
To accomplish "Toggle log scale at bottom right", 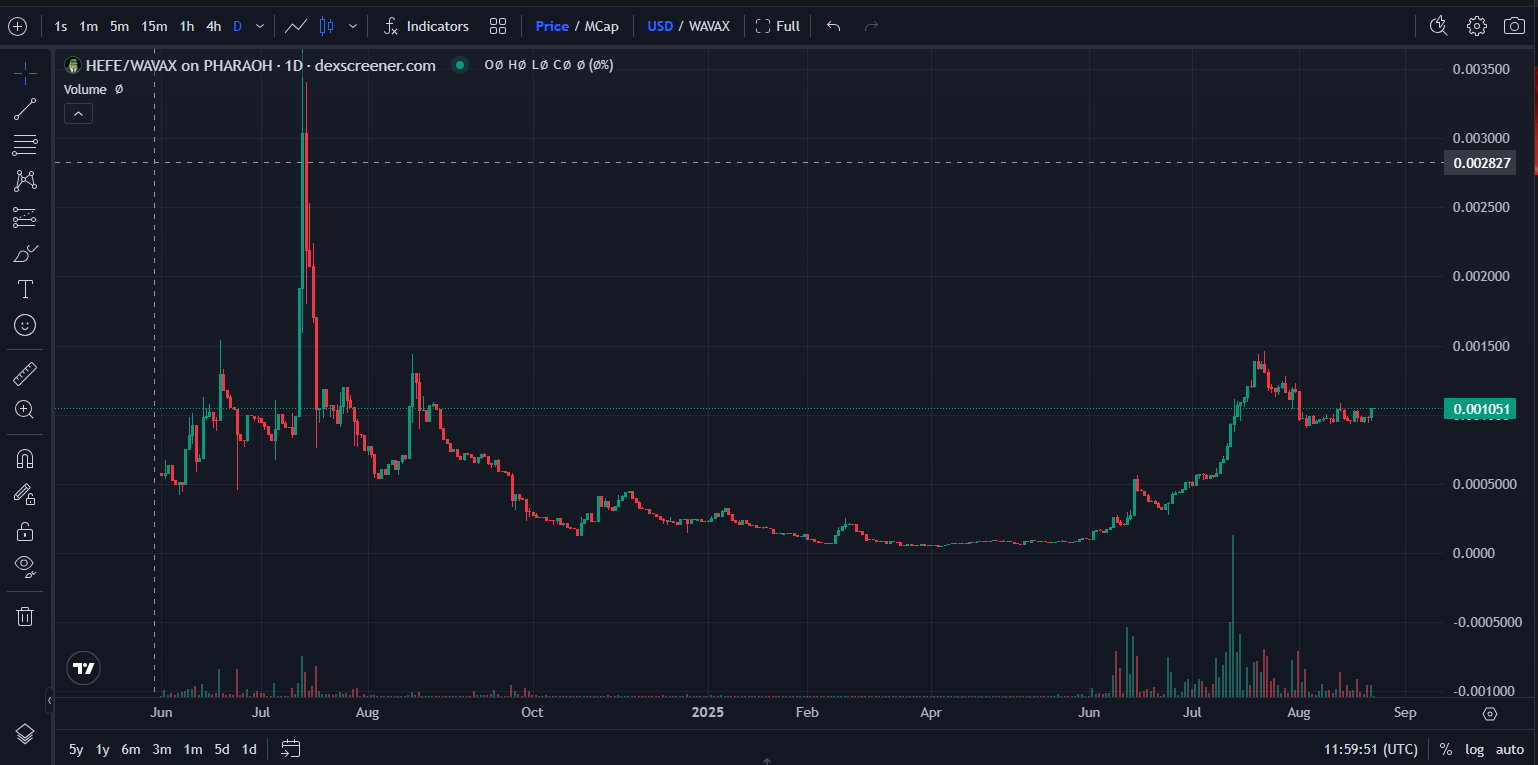I will click(x=1474, y=749).
